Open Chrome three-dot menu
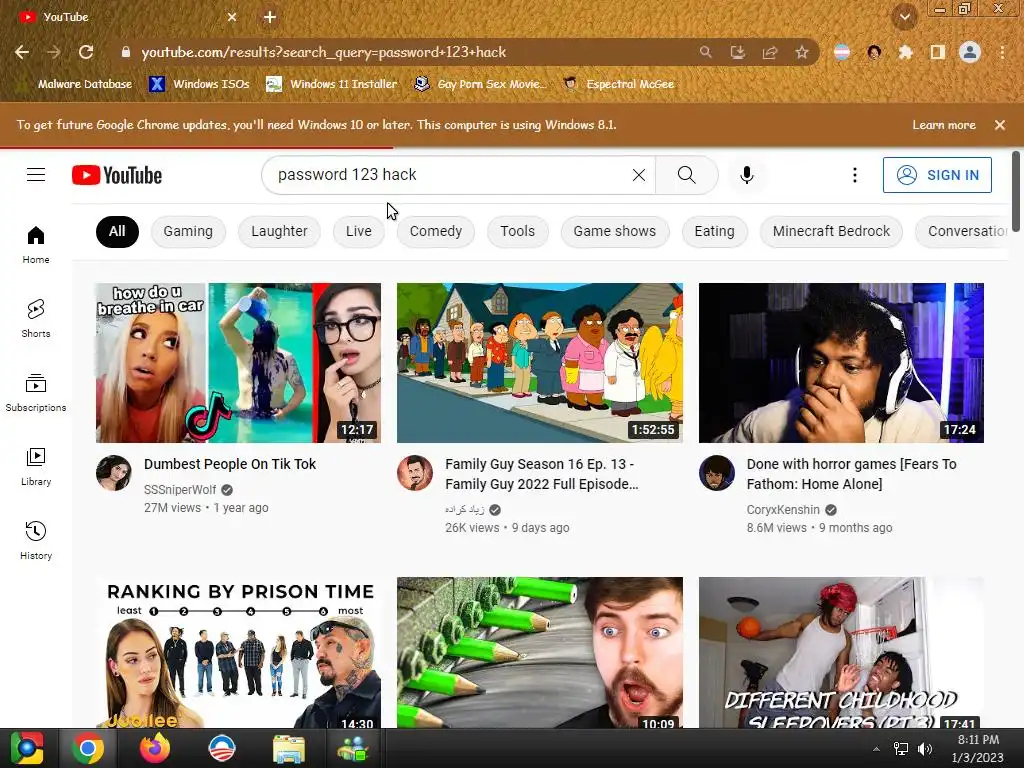Image resolution: width=1024 pixels, height=768 pixels. pyautogui.click(x=1002, y=52)
